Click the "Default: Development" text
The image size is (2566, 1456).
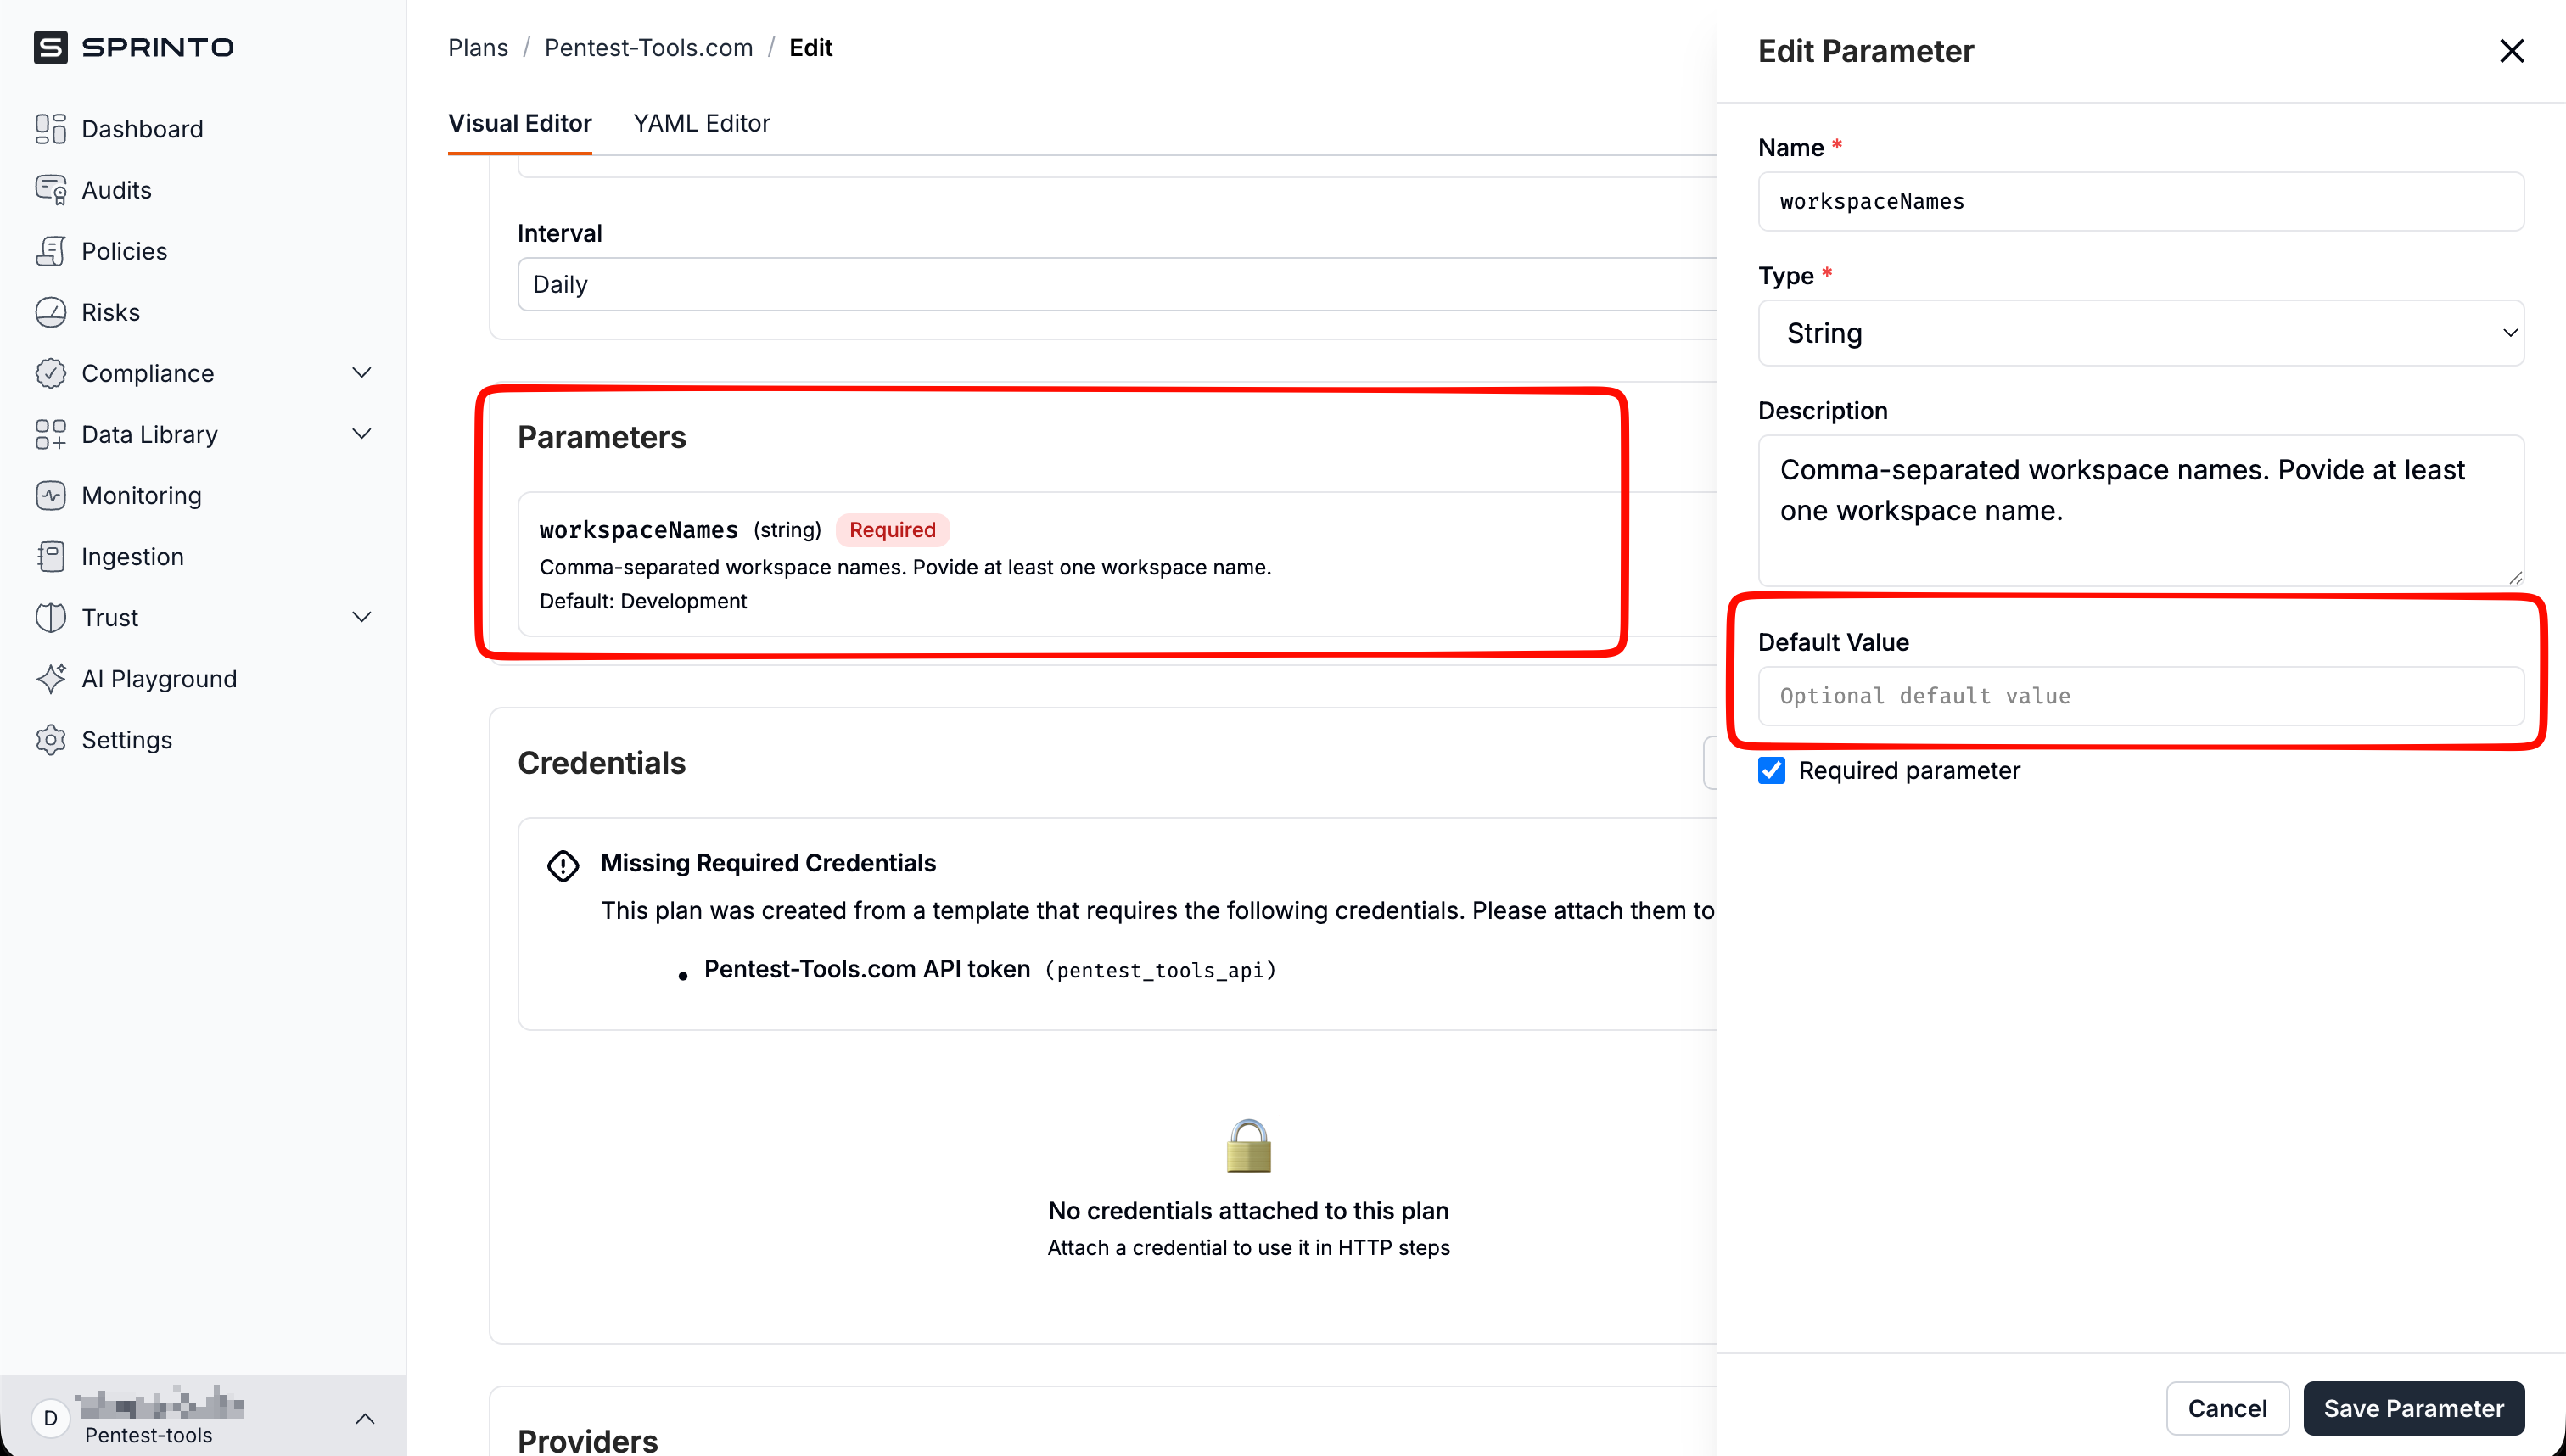tap(643, 601)
